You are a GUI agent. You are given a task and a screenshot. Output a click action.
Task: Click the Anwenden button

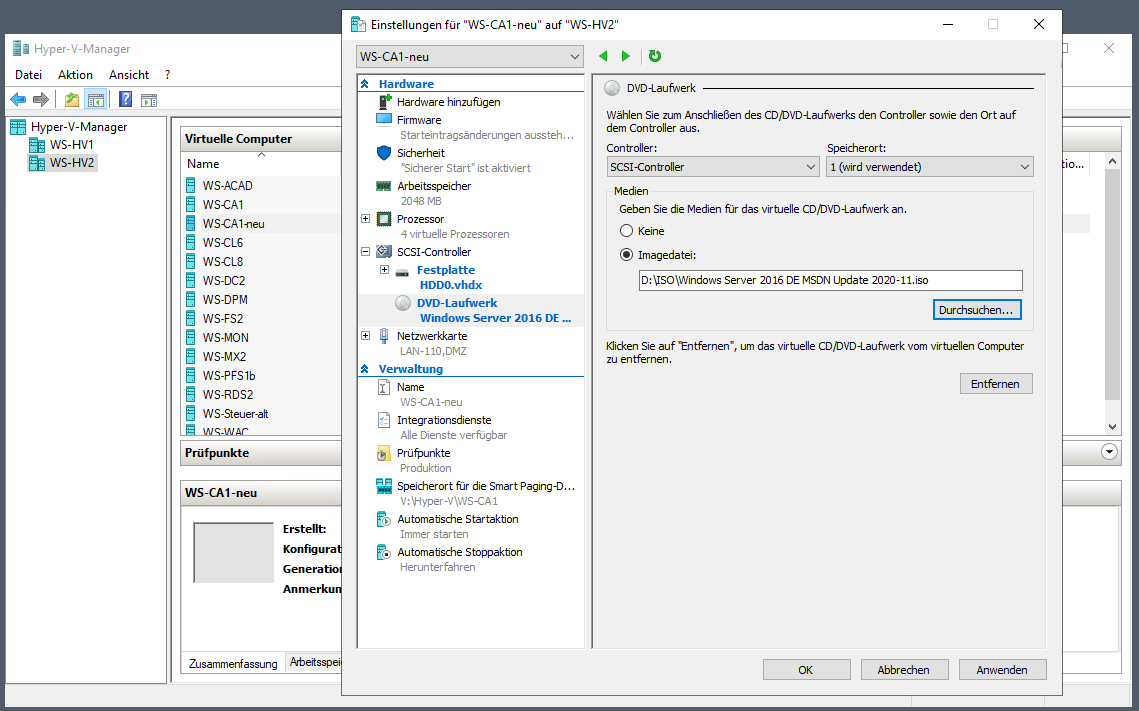pos(1002,670)
